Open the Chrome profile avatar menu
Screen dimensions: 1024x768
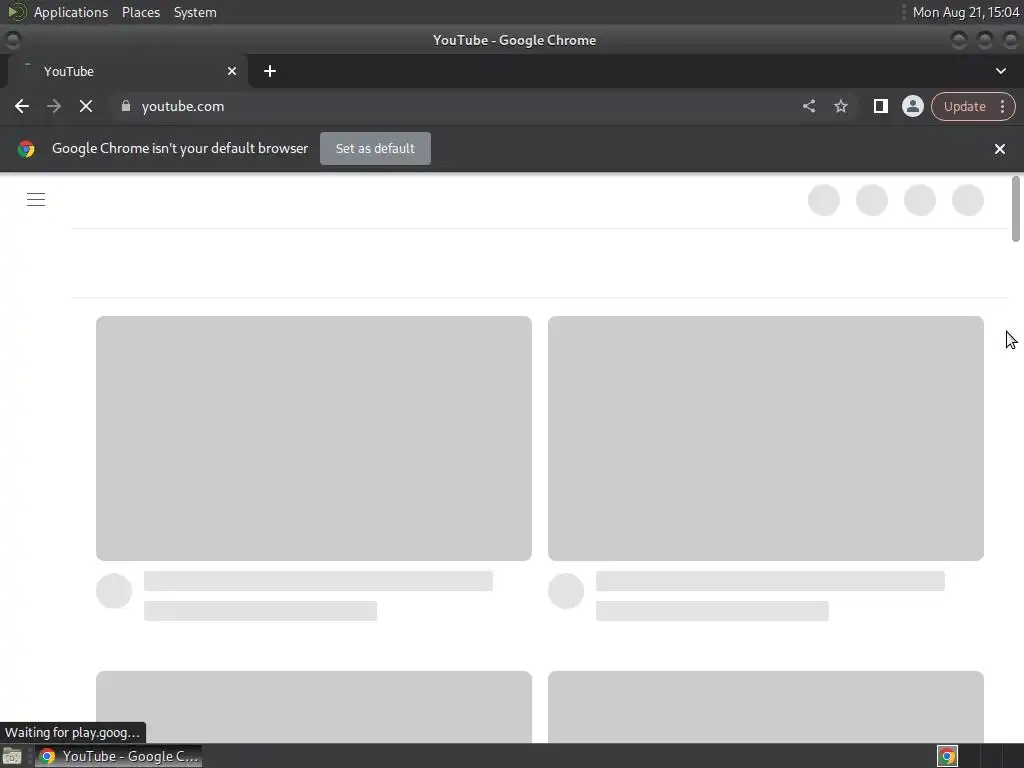pyautogui.click(x=912, y=106)
